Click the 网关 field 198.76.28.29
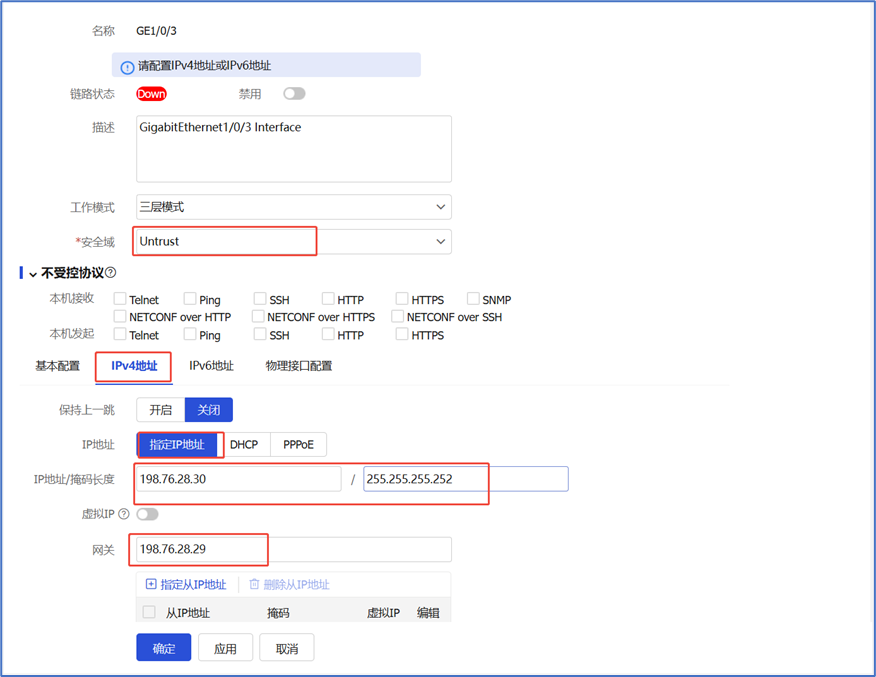 pos(294,549)
